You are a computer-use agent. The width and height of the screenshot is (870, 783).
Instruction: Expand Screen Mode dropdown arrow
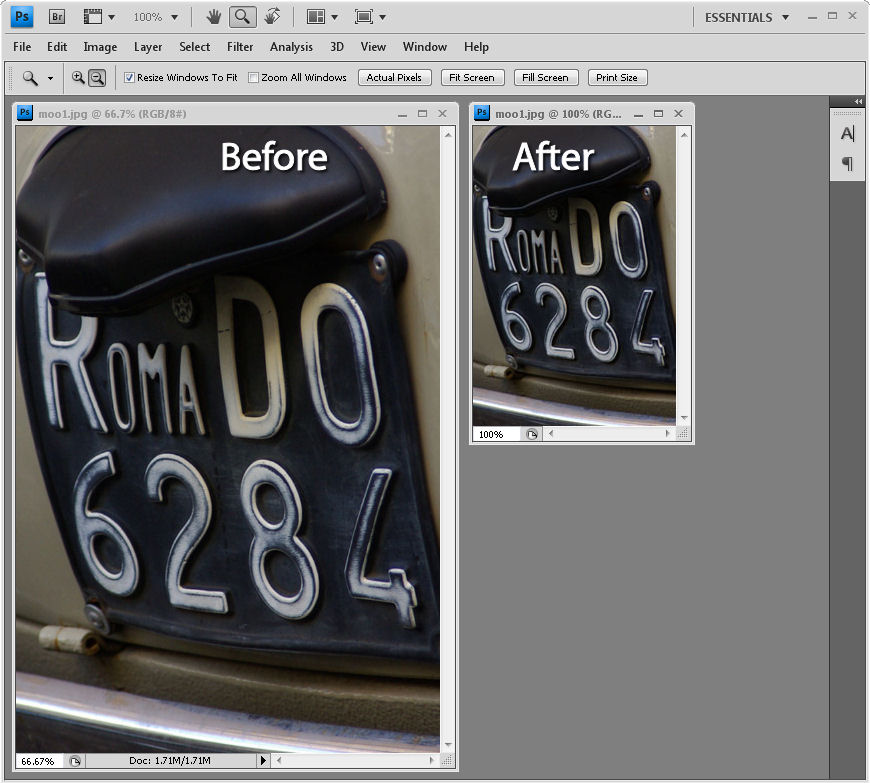point(382,17)
